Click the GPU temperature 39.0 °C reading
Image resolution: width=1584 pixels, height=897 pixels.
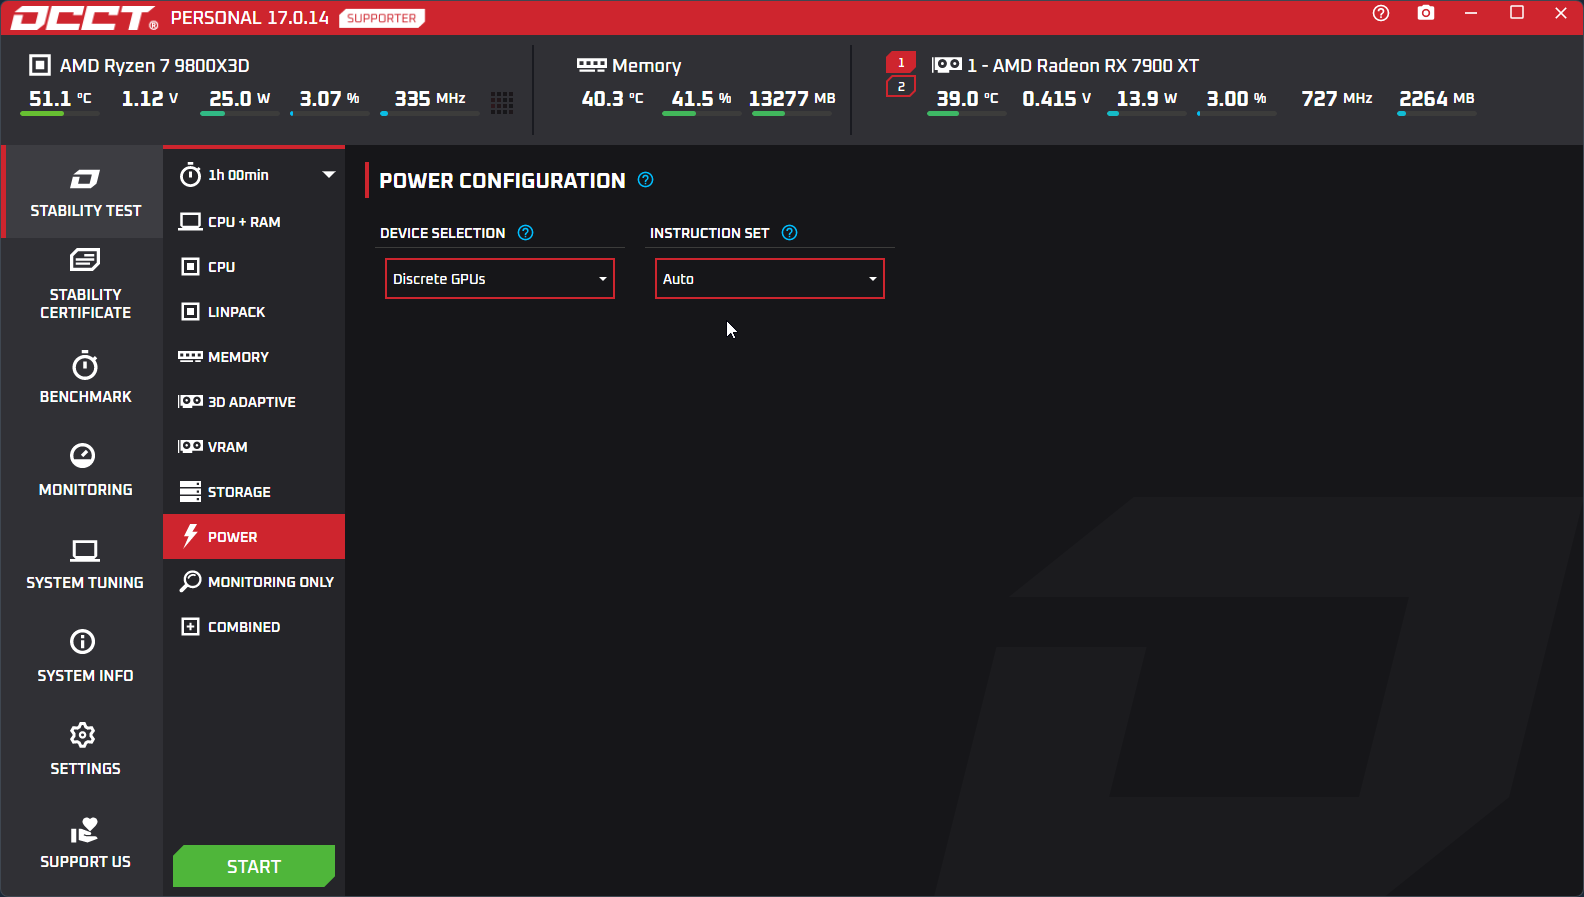pos(968,99)
